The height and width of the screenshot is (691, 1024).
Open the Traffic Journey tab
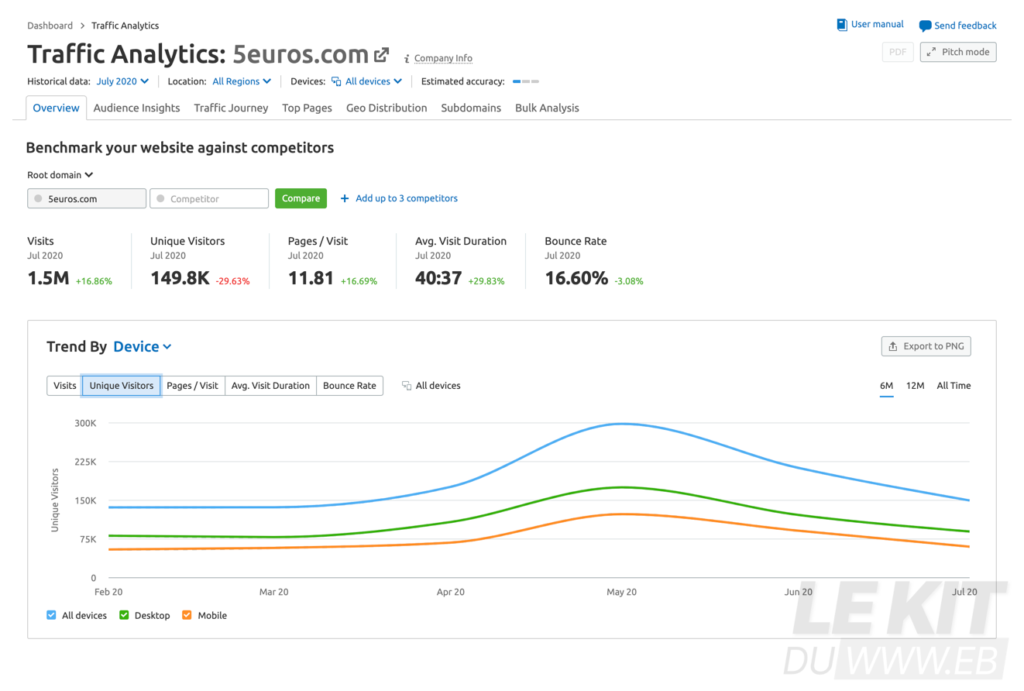[x=231, y=108]
